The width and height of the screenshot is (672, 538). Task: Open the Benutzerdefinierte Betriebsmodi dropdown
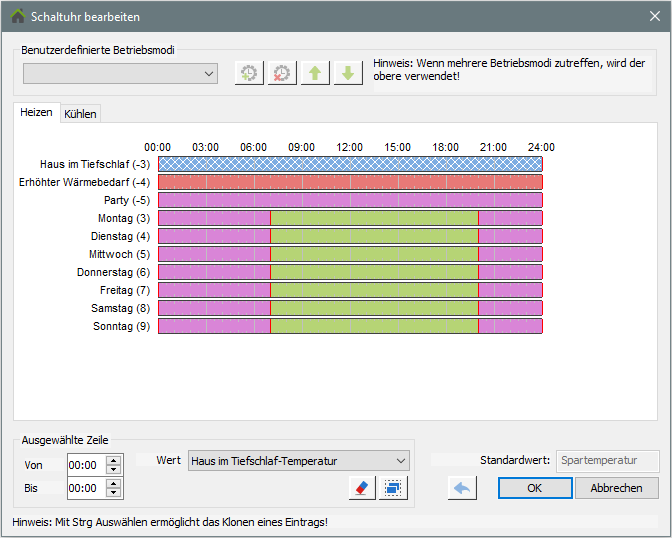pos(120,73)
